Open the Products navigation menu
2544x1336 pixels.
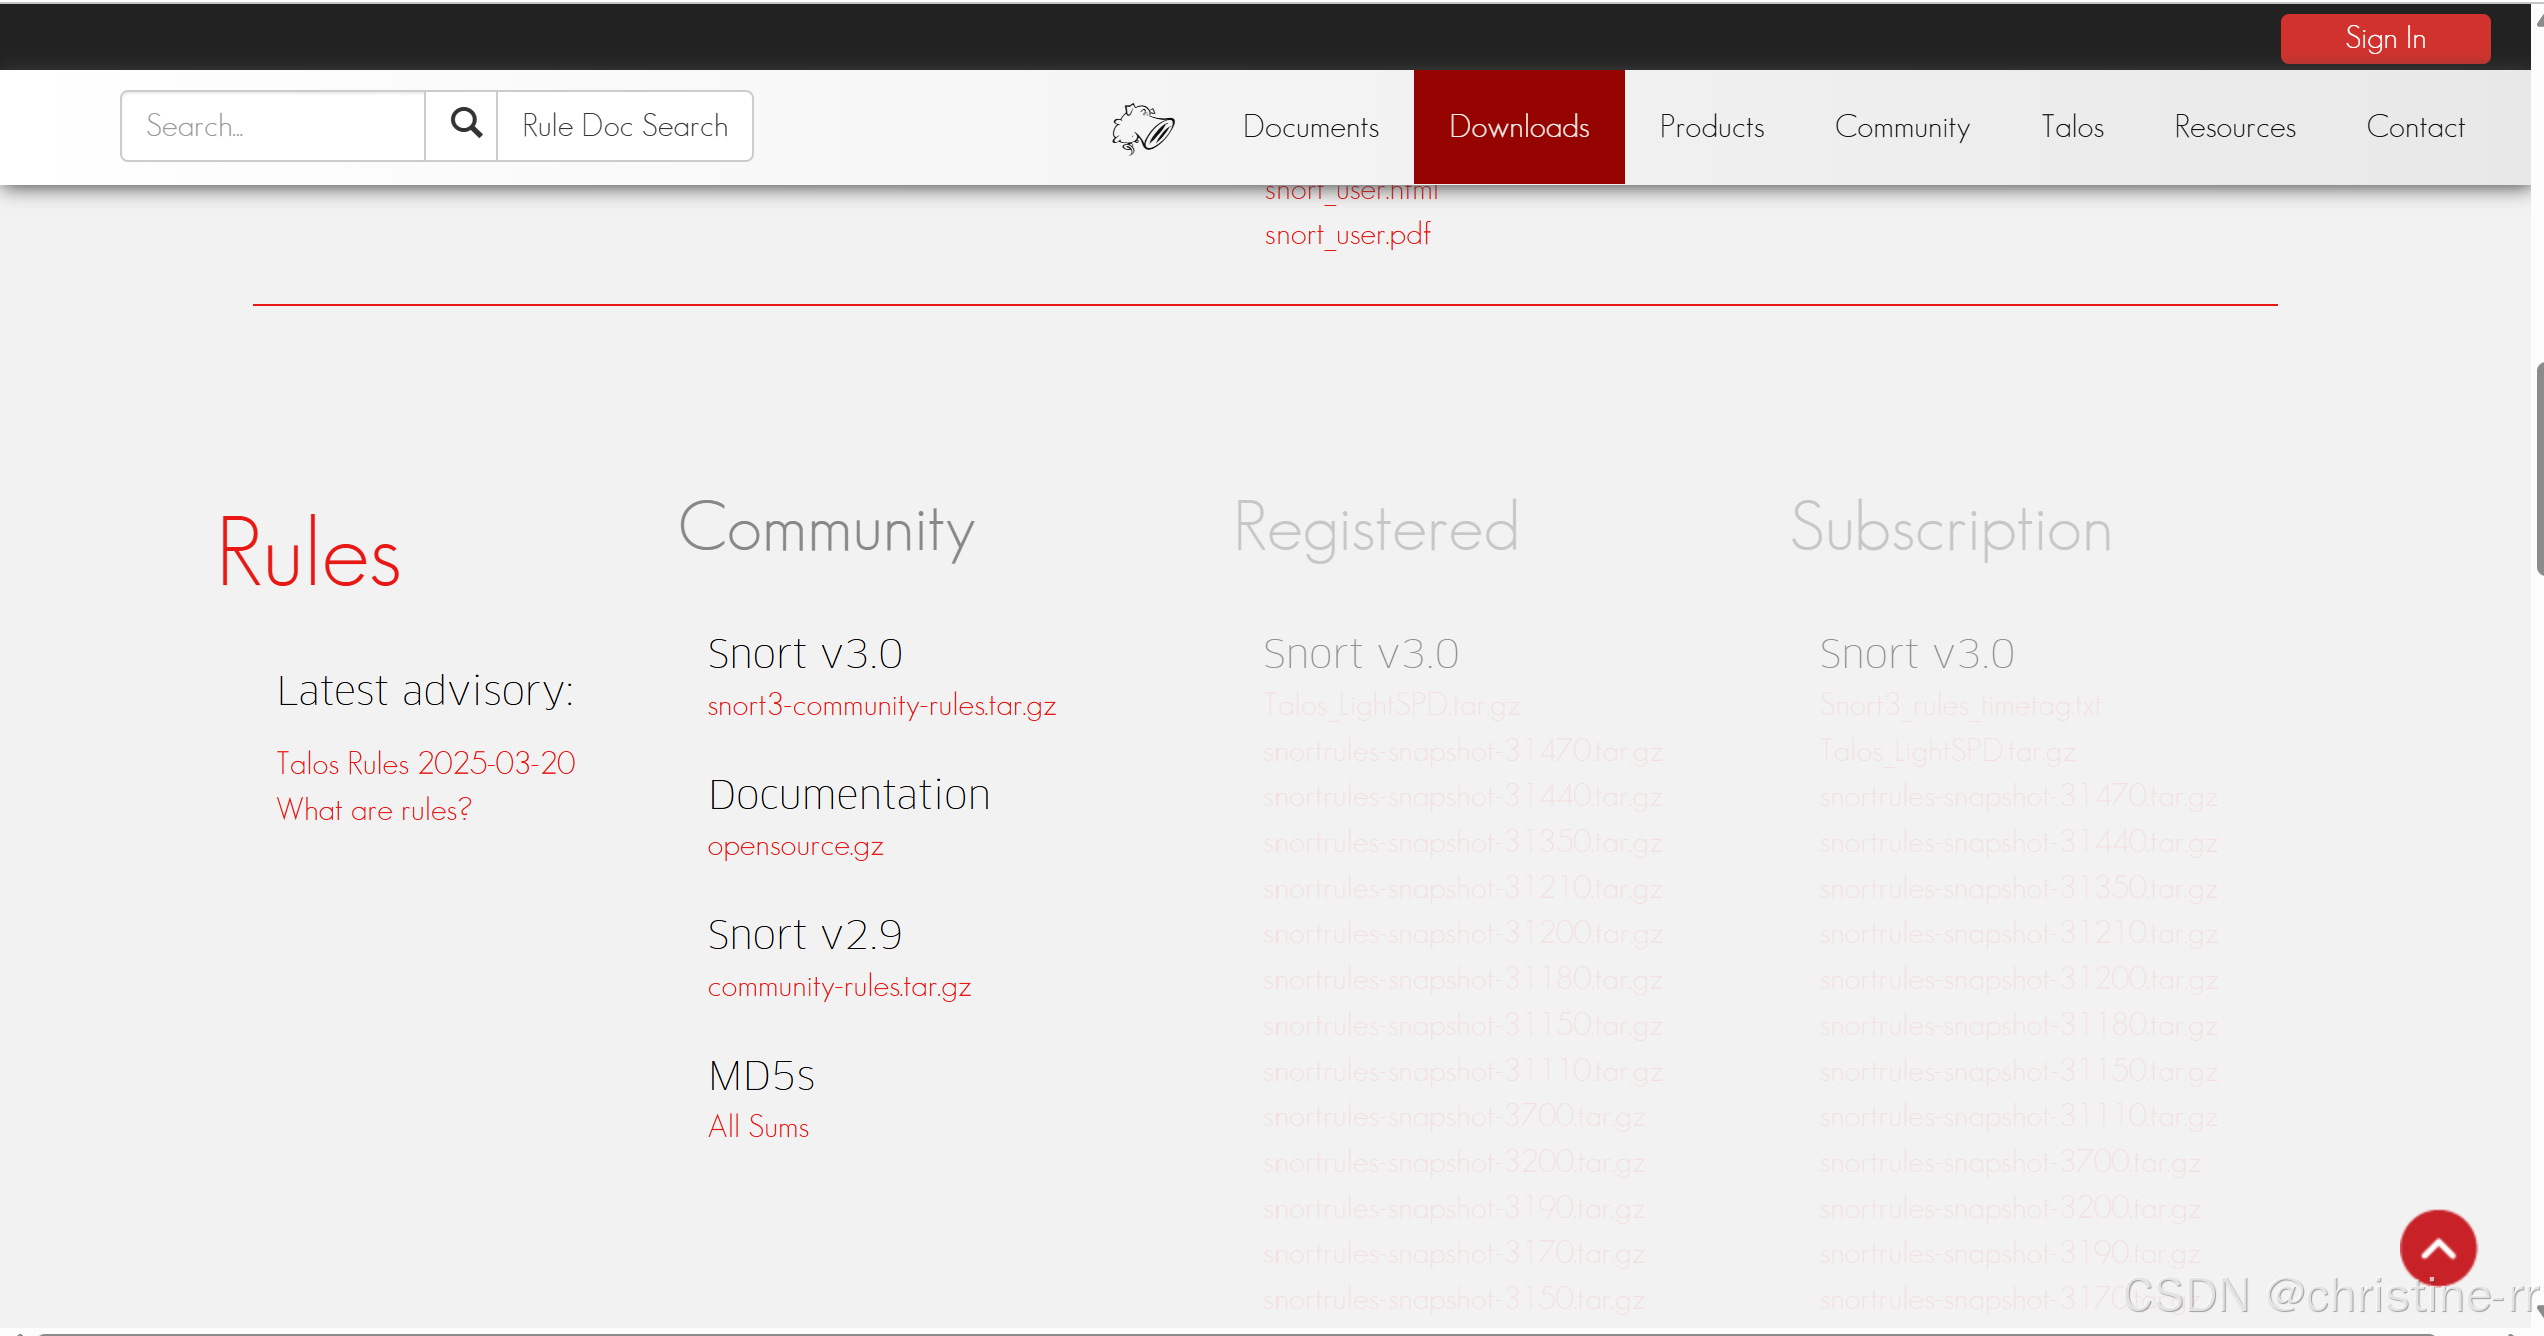1711,127
